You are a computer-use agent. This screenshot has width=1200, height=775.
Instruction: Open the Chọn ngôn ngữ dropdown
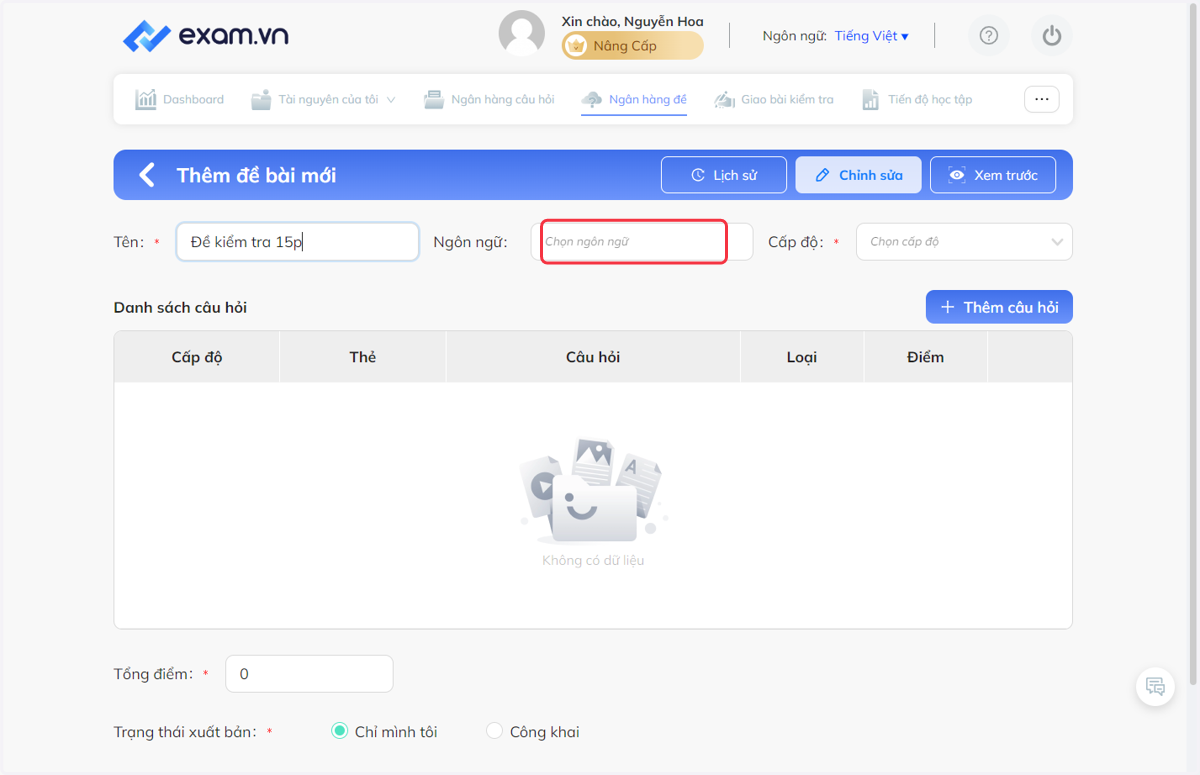click(x=642, y=242)
